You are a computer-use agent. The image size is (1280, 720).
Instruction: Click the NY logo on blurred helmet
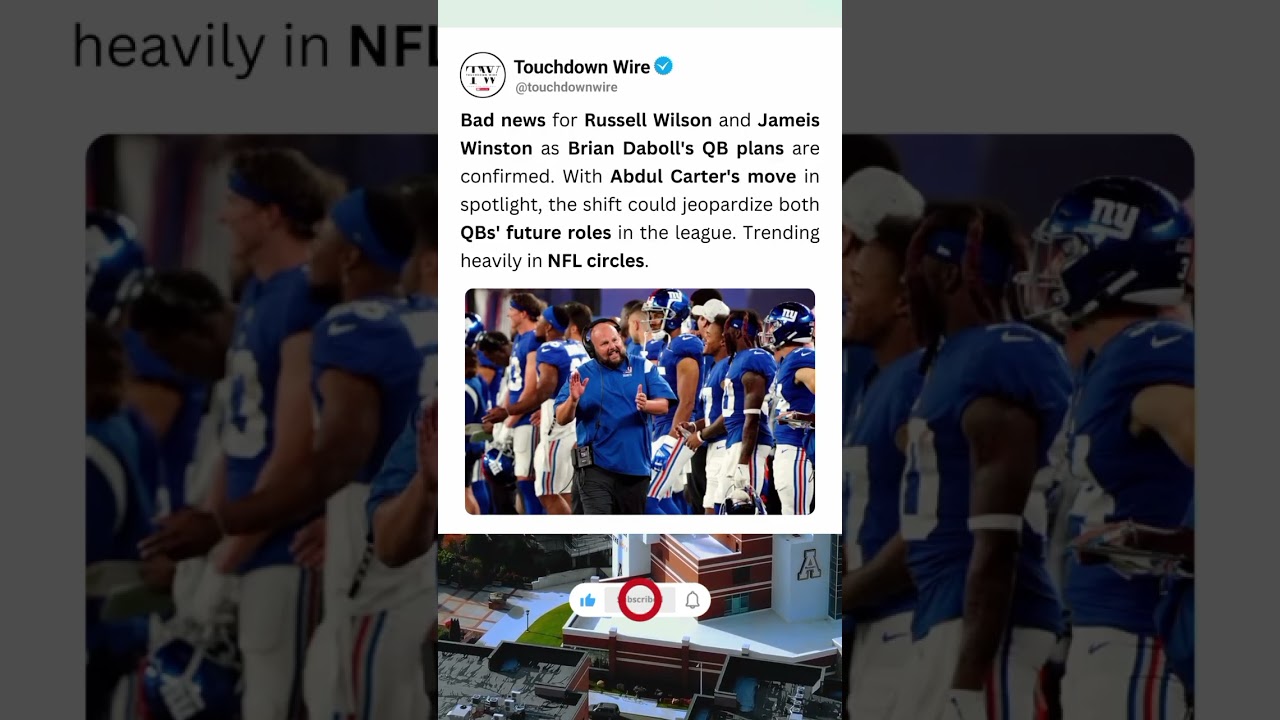coord(1111,216)
